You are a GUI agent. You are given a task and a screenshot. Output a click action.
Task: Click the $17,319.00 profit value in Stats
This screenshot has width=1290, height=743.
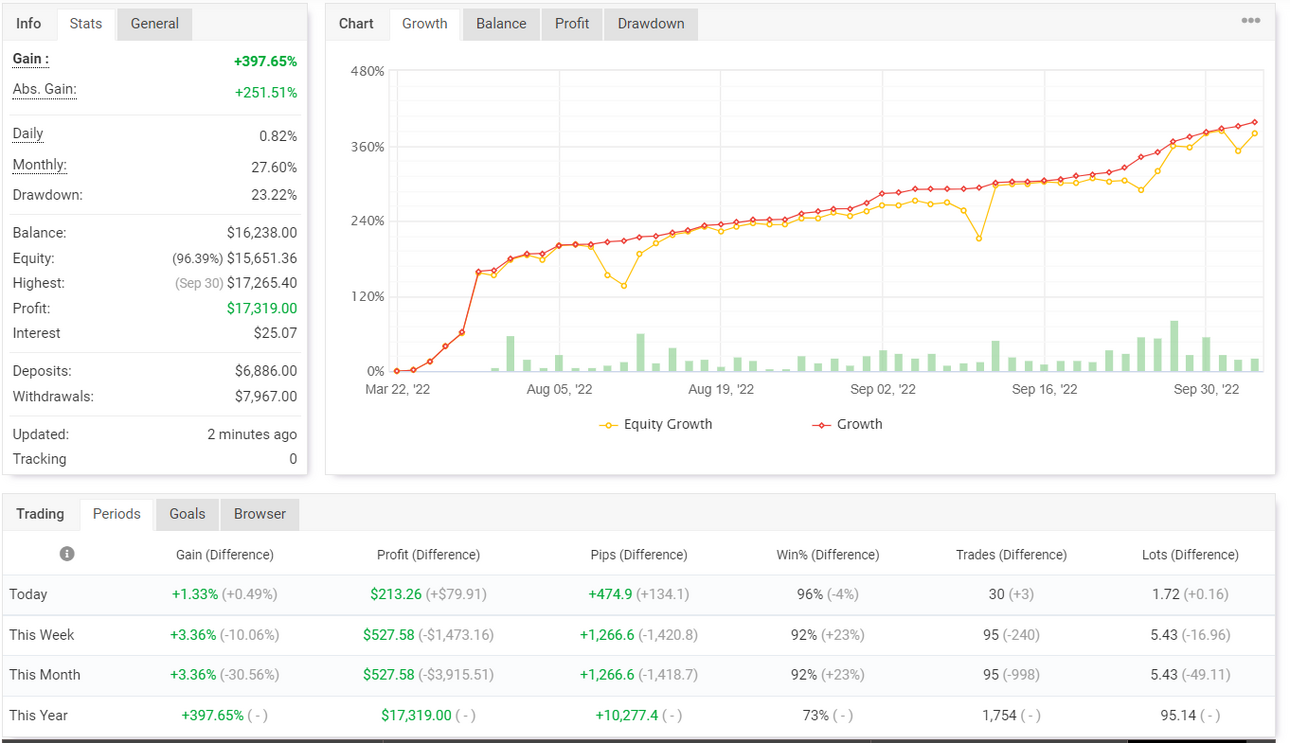coord(262,309)
